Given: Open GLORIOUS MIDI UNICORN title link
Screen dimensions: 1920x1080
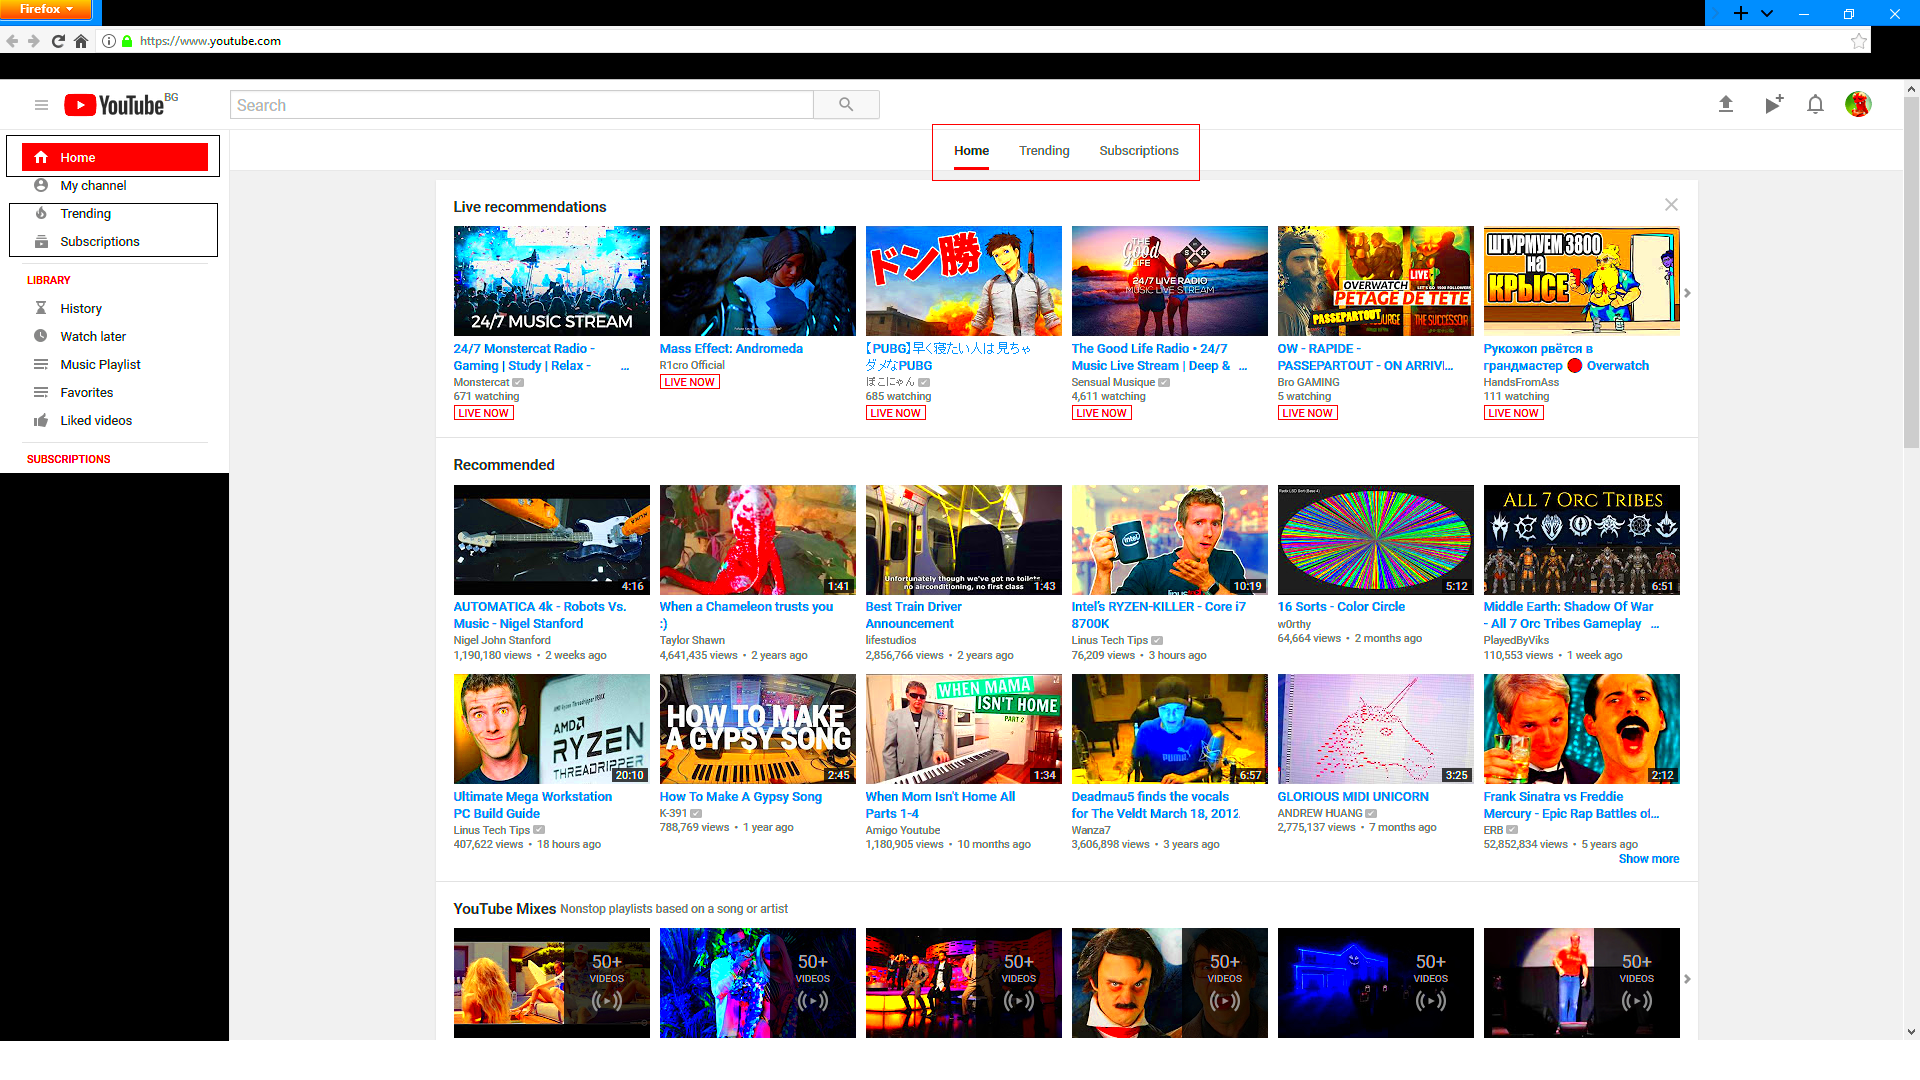Looking at the screenshot, I should click(1353, 797).
